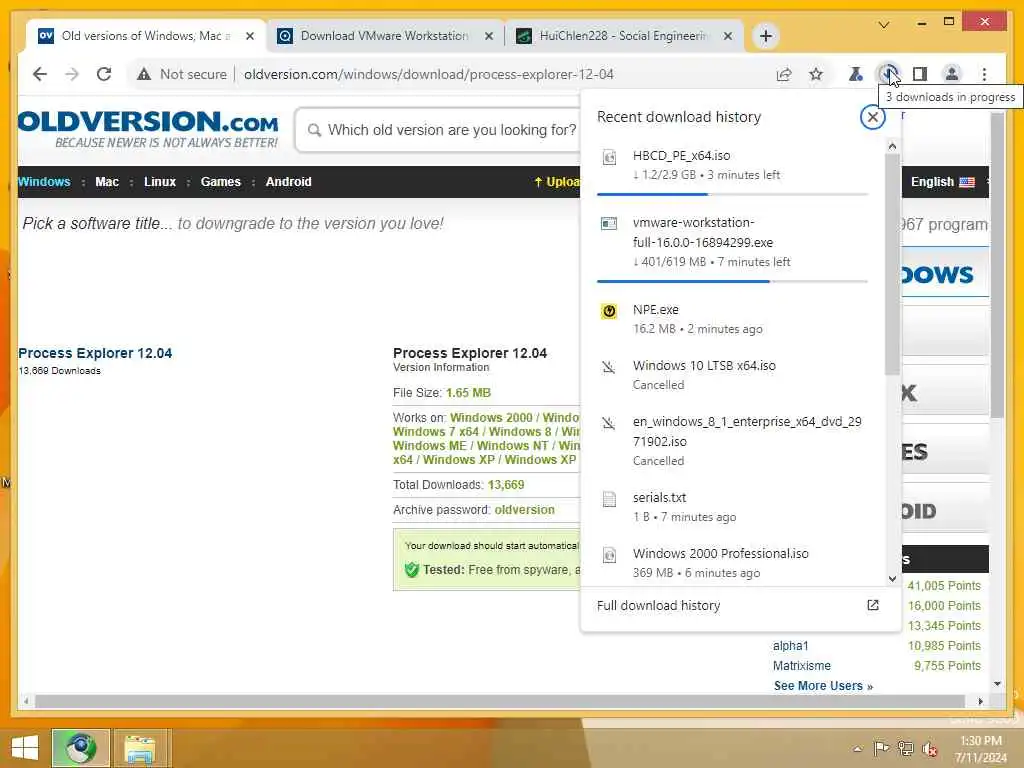Image resolution: width=1024 pixels, height=768 pixels.
Task: Close the Recent download history popup
Action: [872, 117]
